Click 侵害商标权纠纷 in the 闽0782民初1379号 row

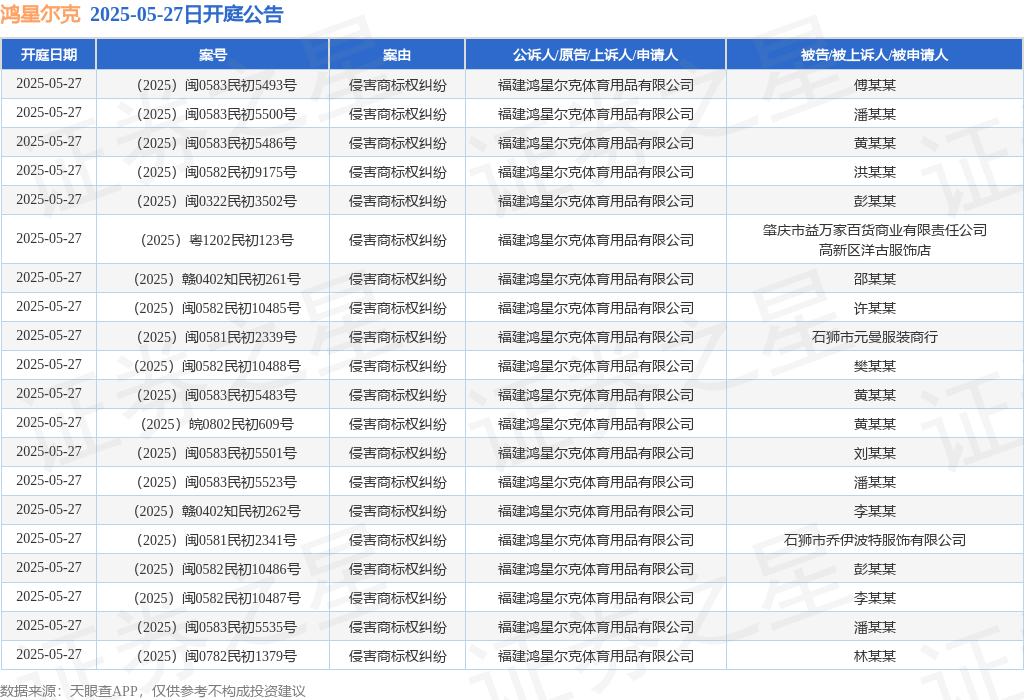397,656
